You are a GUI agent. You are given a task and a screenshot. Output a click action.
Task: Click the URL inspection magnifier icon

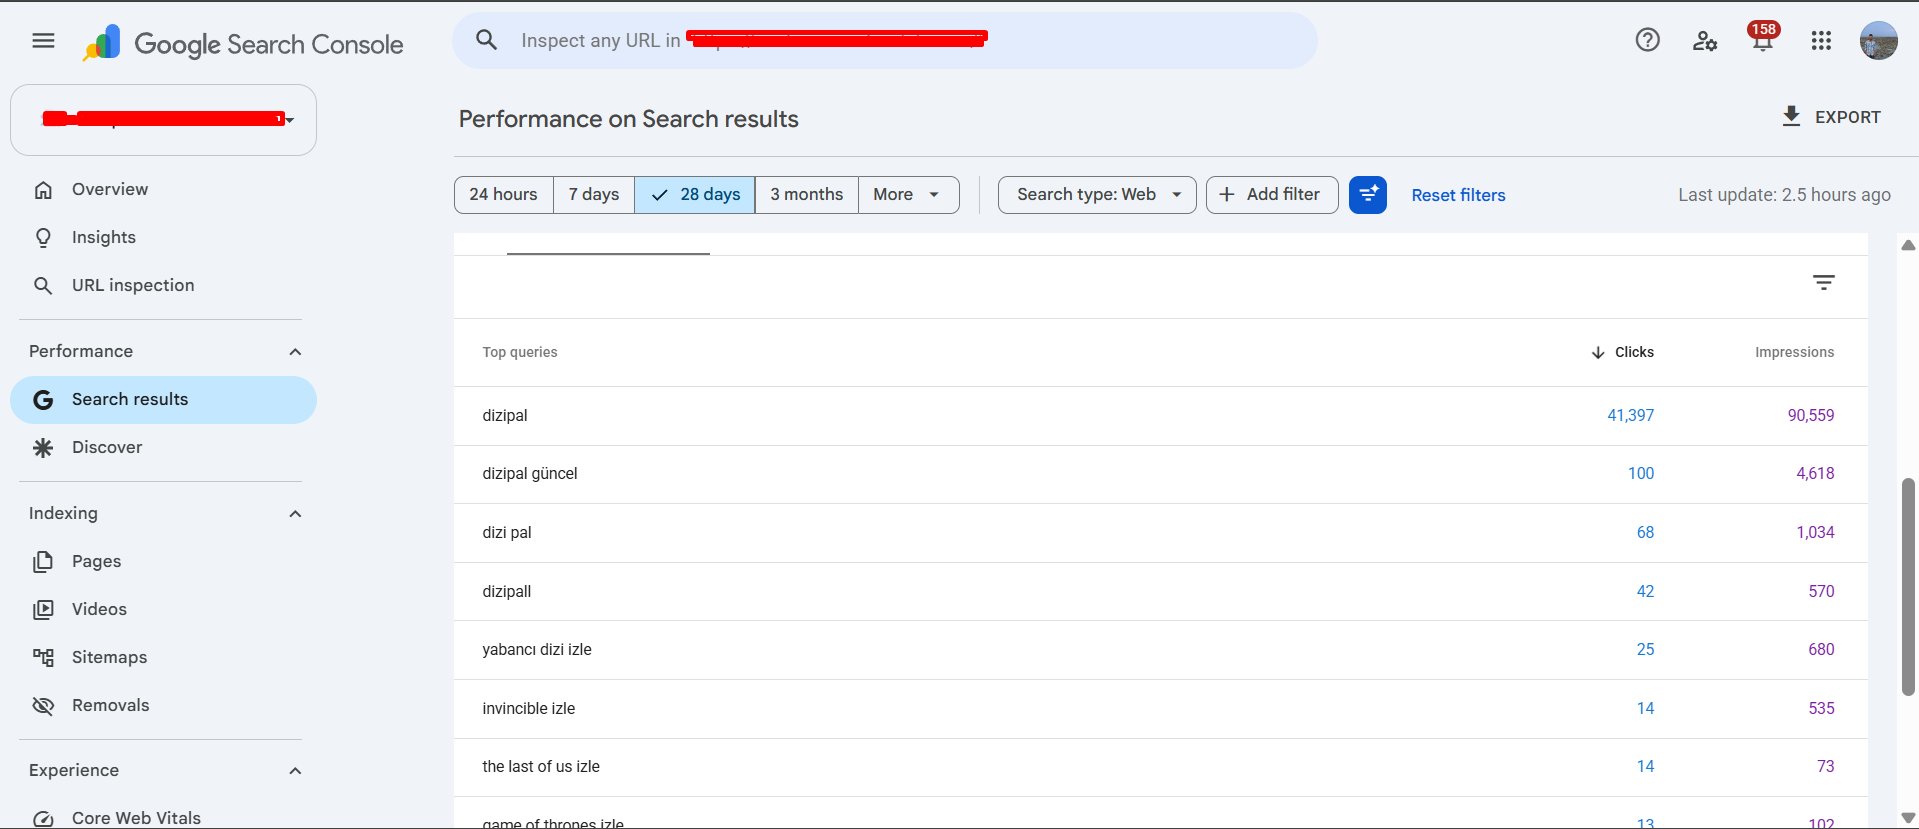(43, 286)
